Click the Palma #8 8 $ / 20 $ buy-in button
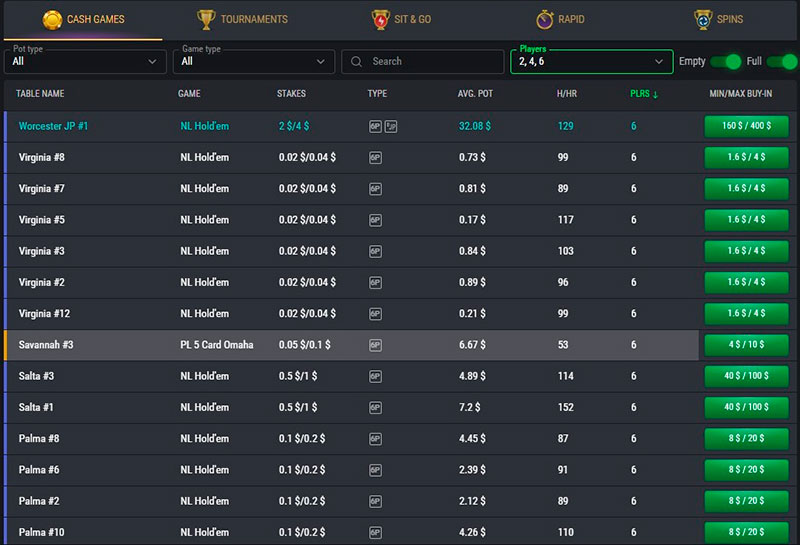Image resolution: width=800 pixels, height=545 pixels. coord(746,439)
